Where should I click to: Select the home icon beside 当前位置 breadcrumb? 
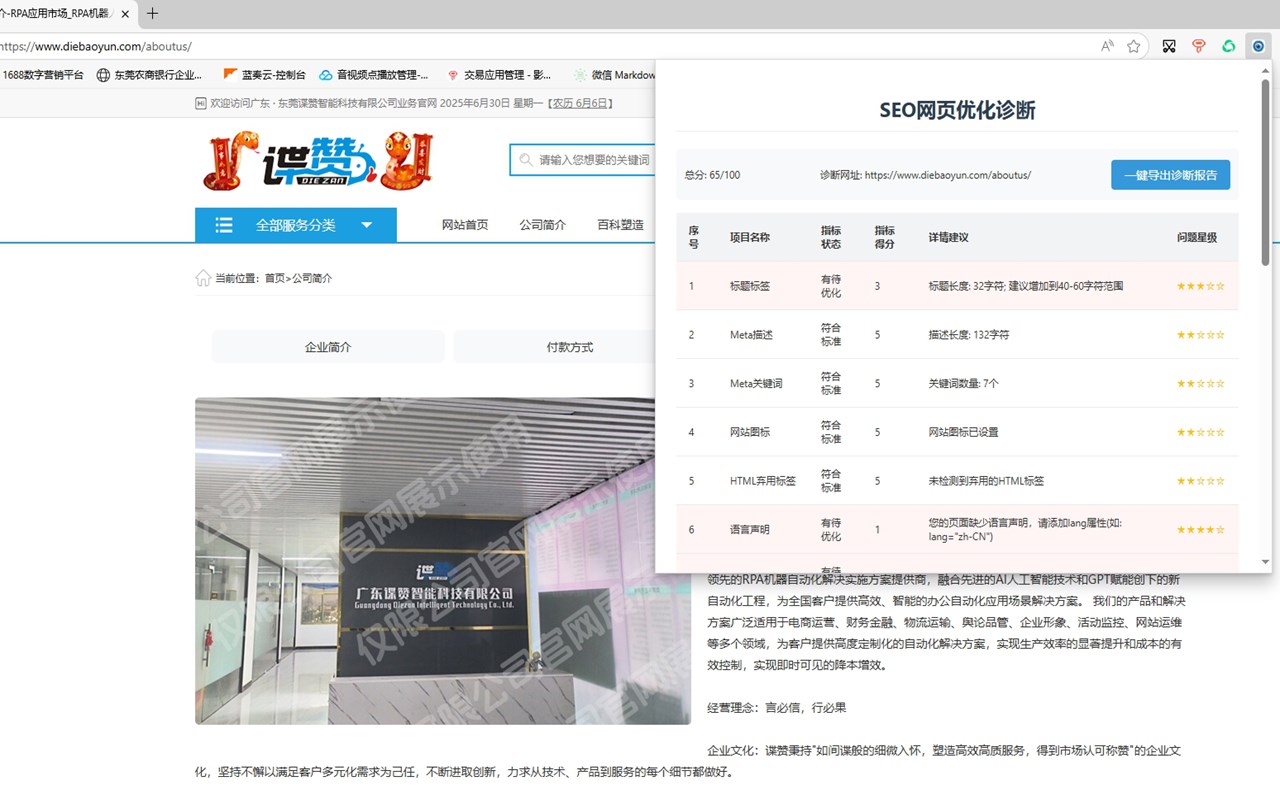coord(203,277)
